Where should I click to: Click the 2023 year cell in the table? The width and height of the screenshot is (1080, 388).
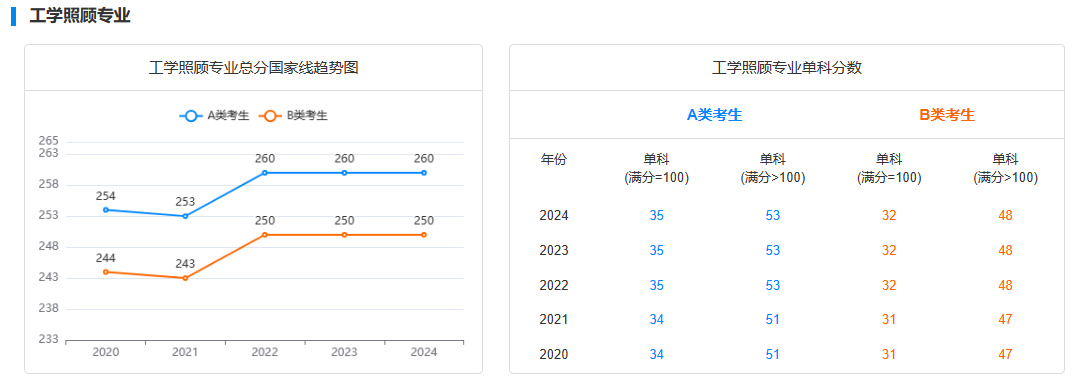[554, 250]
